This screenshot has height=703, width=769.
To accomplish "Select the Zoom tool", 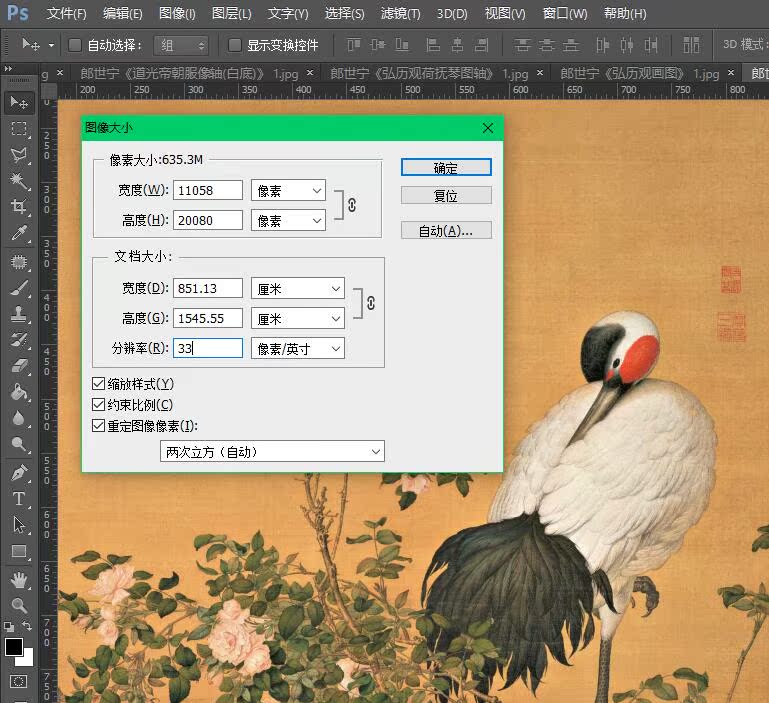I will coord(19,605).
